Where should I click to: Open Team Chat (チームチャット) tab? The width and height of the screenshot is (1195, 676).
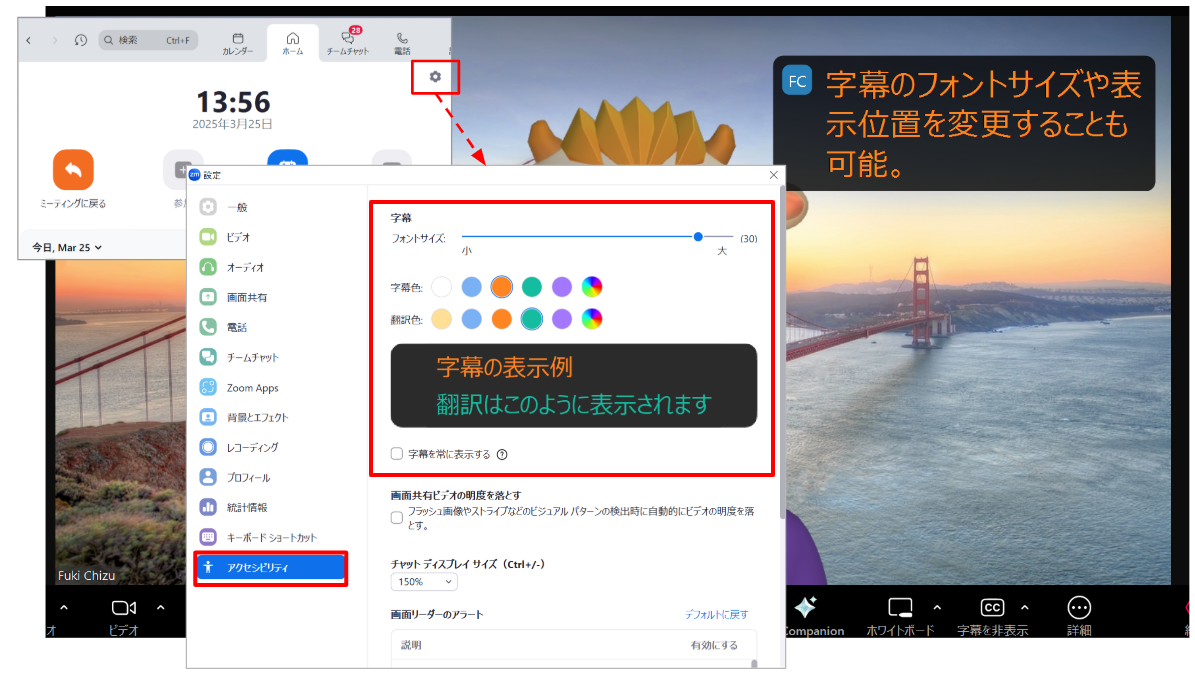point(348,43)
